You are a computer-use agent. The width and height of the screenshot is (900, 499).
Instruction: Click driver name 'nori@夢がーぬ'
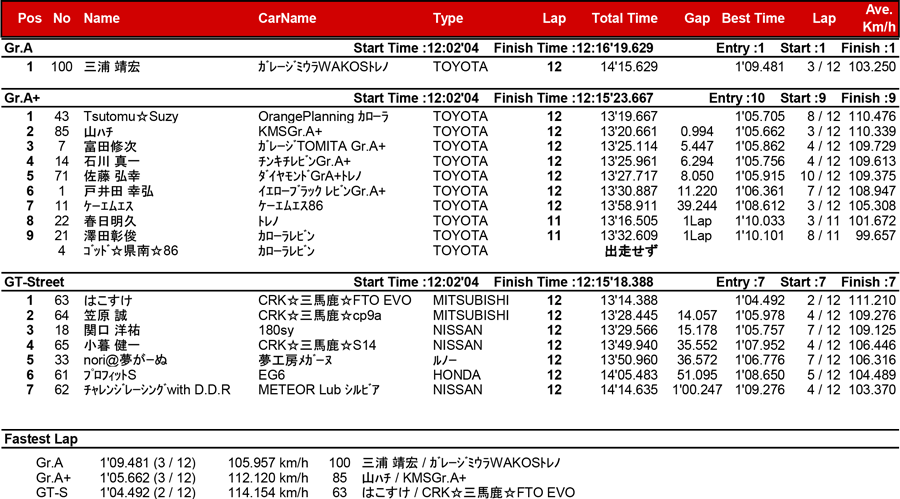[x=125, y=360]
